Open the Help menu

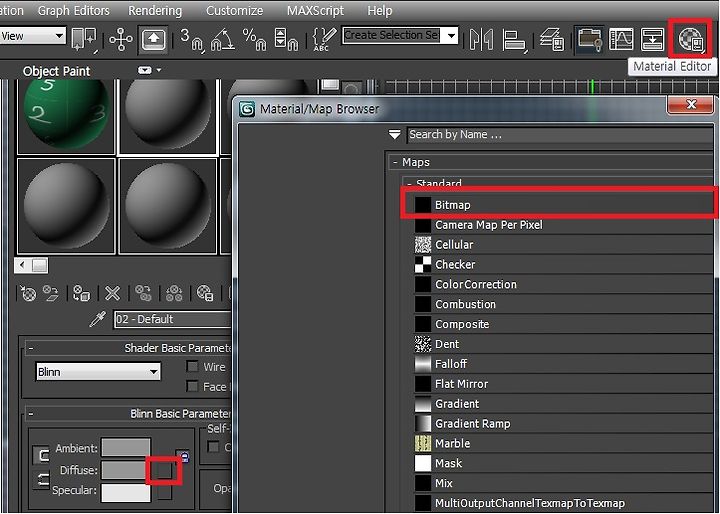(x=380, y=10)
